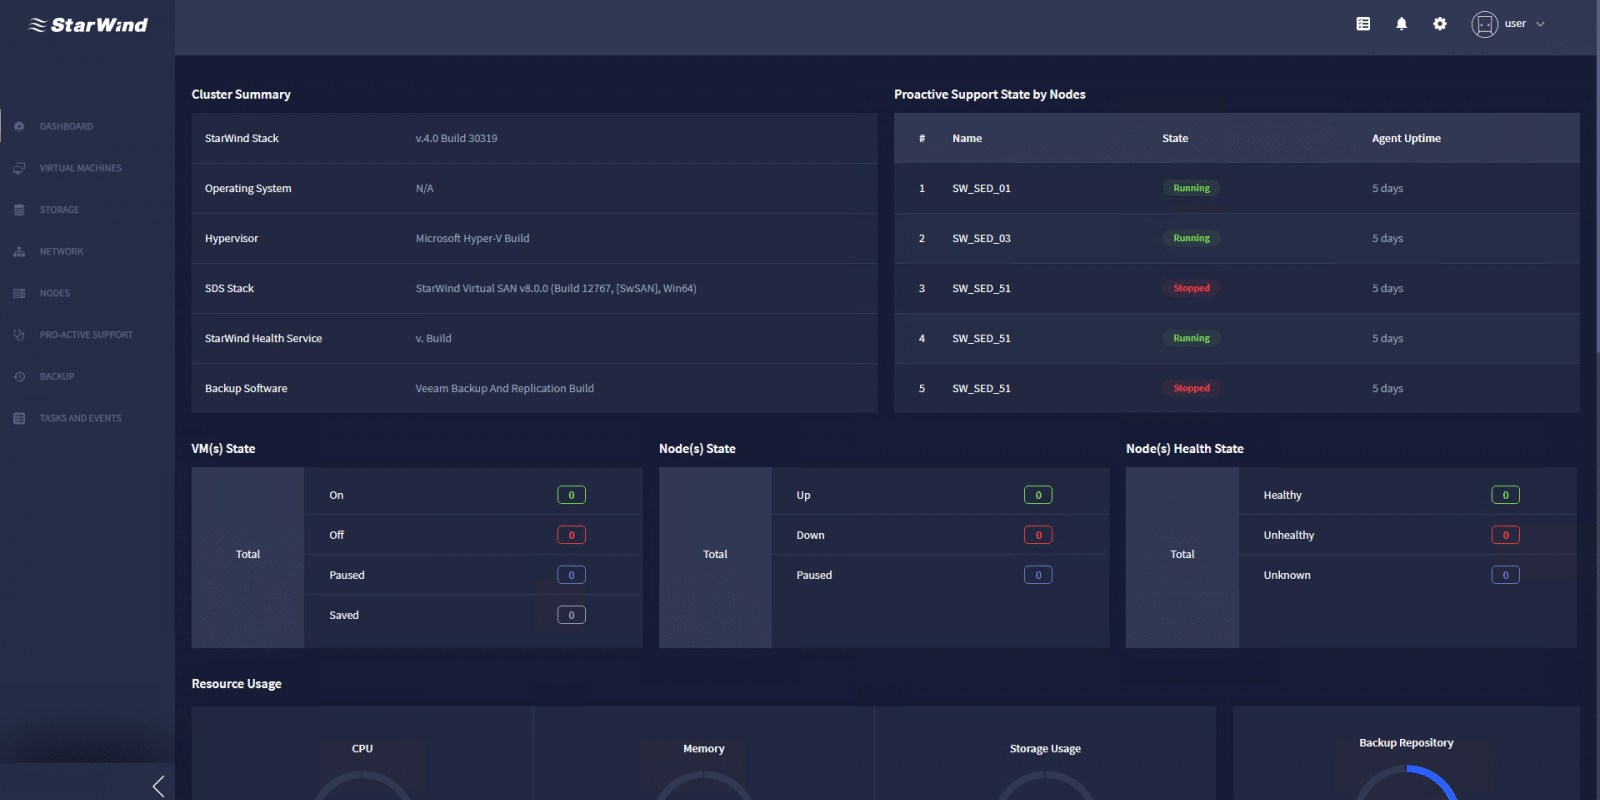Click Healthy count badge
The width and height of the screenshot is (1600, 800).
pyautogui.click(x=1505, y=495)
